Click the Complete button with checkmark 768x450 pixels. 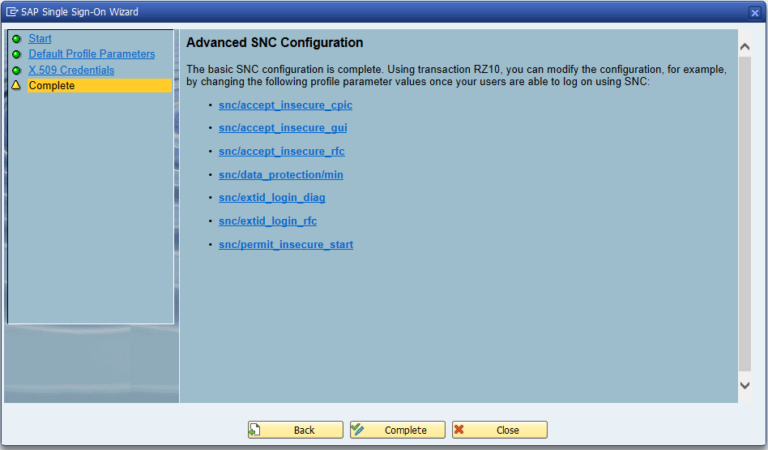pyautogui.click(x=398, y=430)
